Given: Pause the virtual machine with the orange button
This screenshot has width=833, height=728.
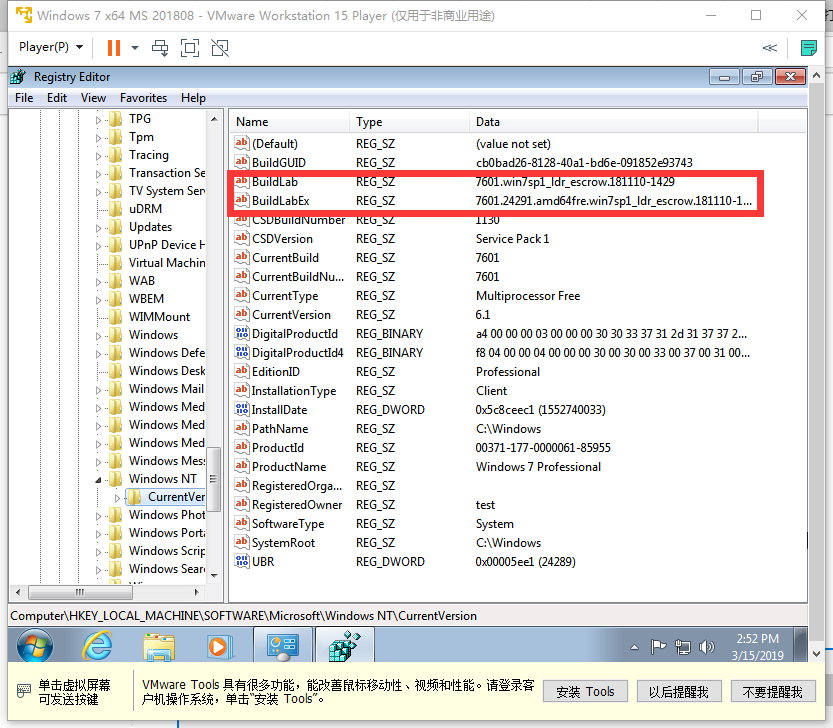Looking at the screenshot, I should tap(114, 48).
